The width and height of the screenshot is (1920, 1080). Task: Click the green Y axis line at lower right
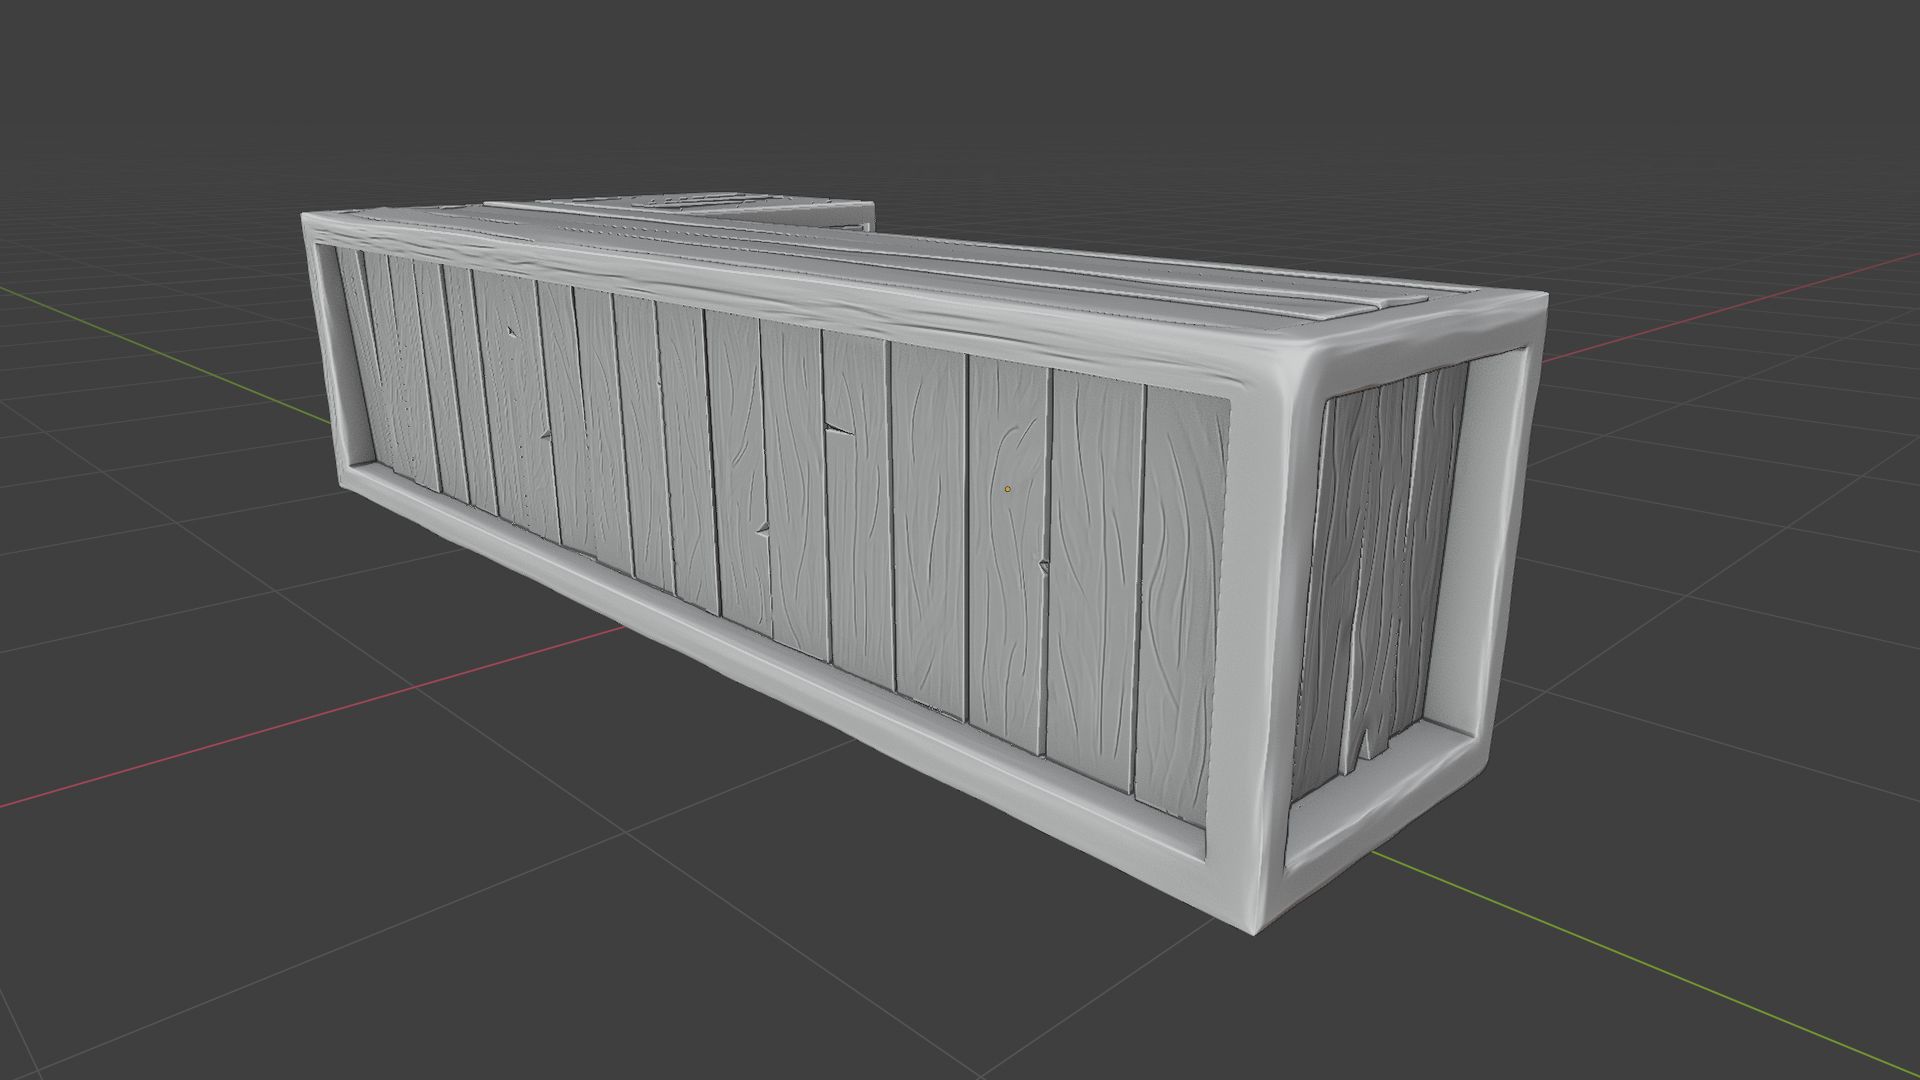[x=1650, y=968]
